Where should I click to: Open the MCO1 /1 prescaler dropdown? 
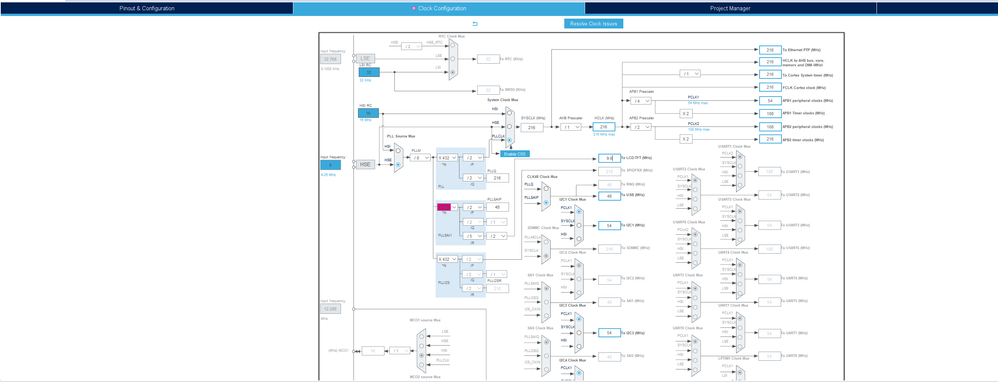coord(400,351)
